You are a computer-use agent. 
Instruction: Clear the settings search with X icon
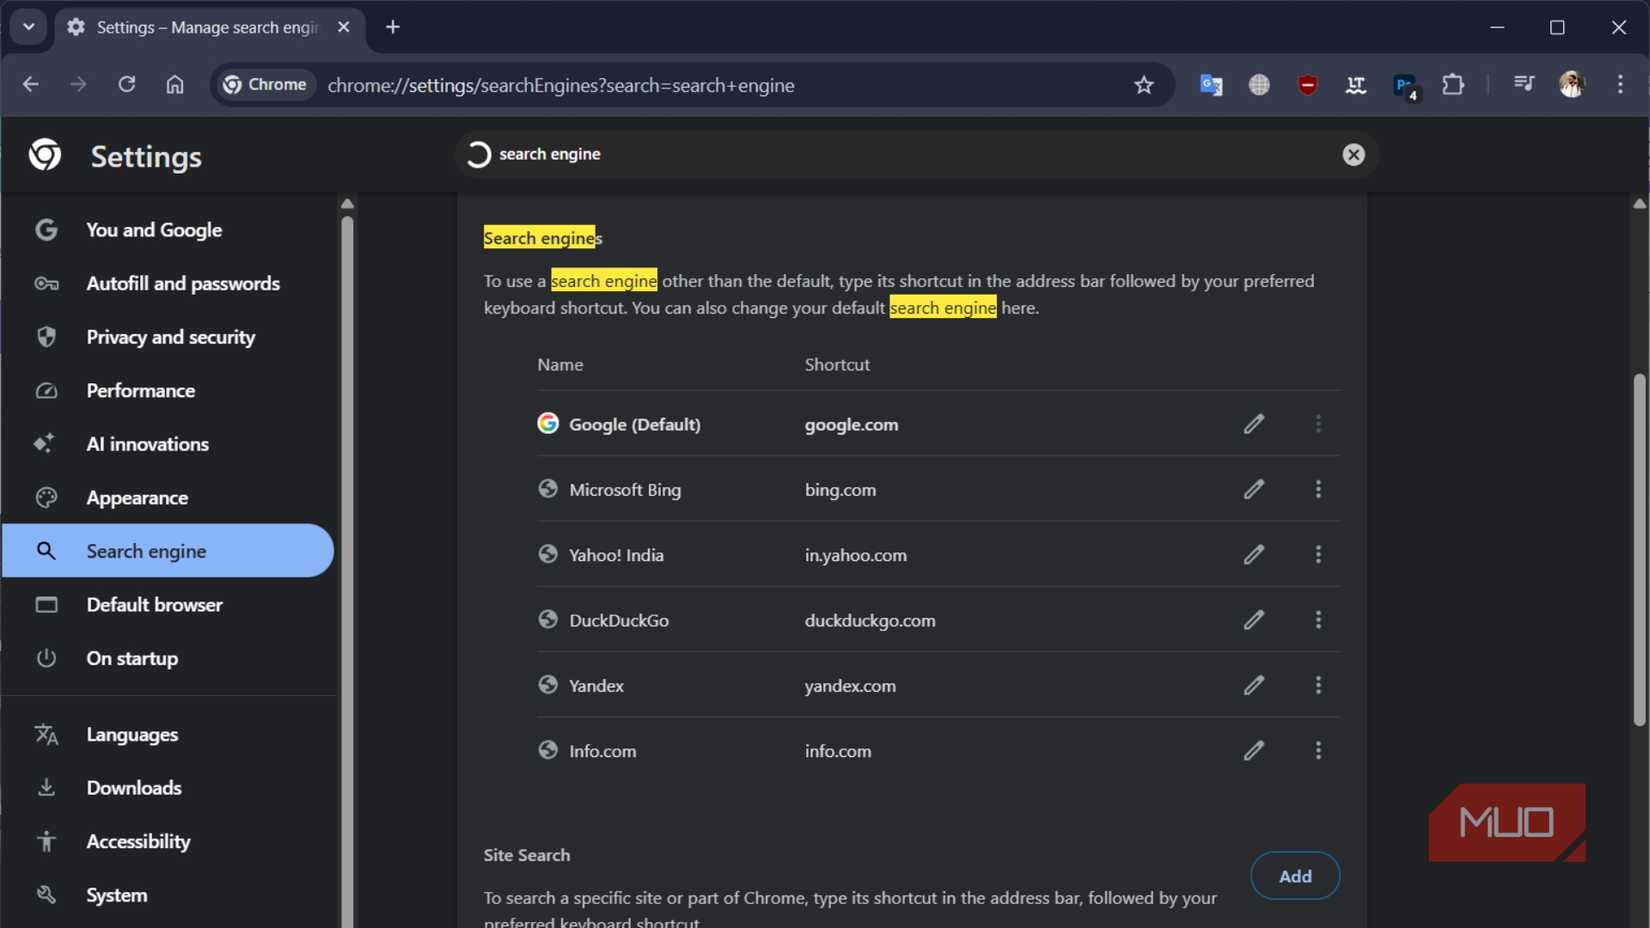pyautogui.click(x=1353, y=154)
